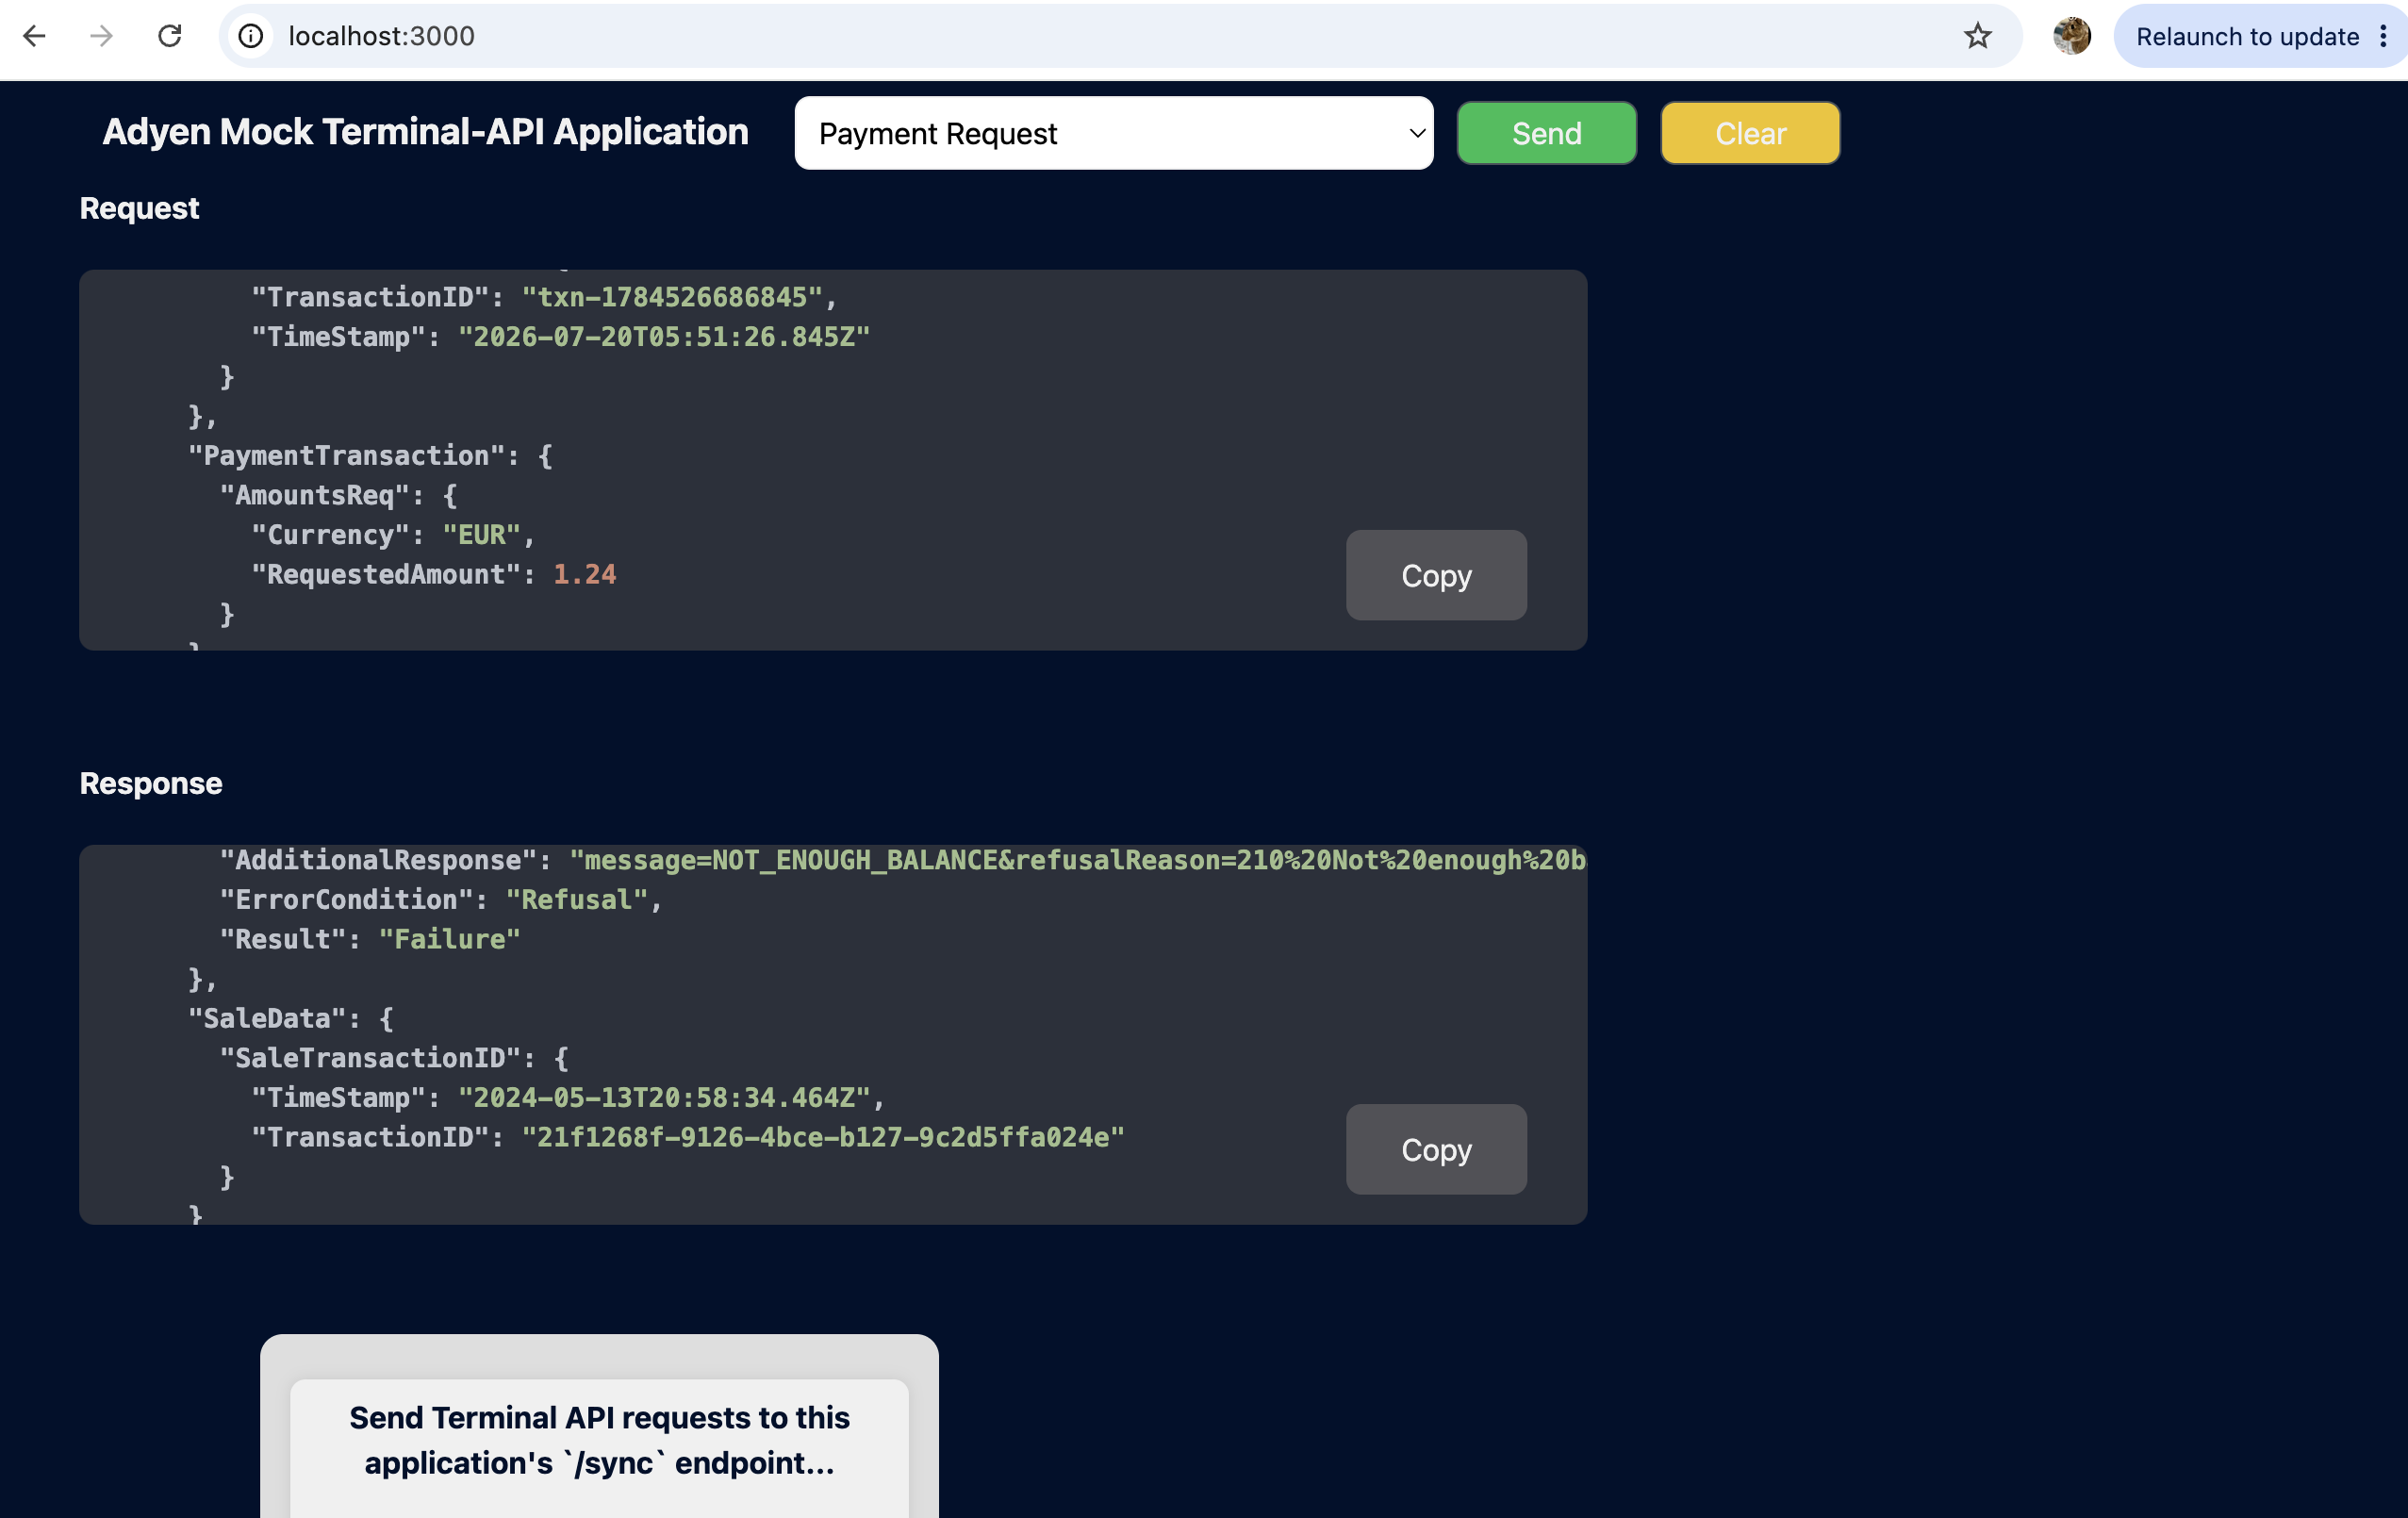Click the Request heading
The height and width of the screenshot is (1518, 2408).
click(x=139, y=208)
